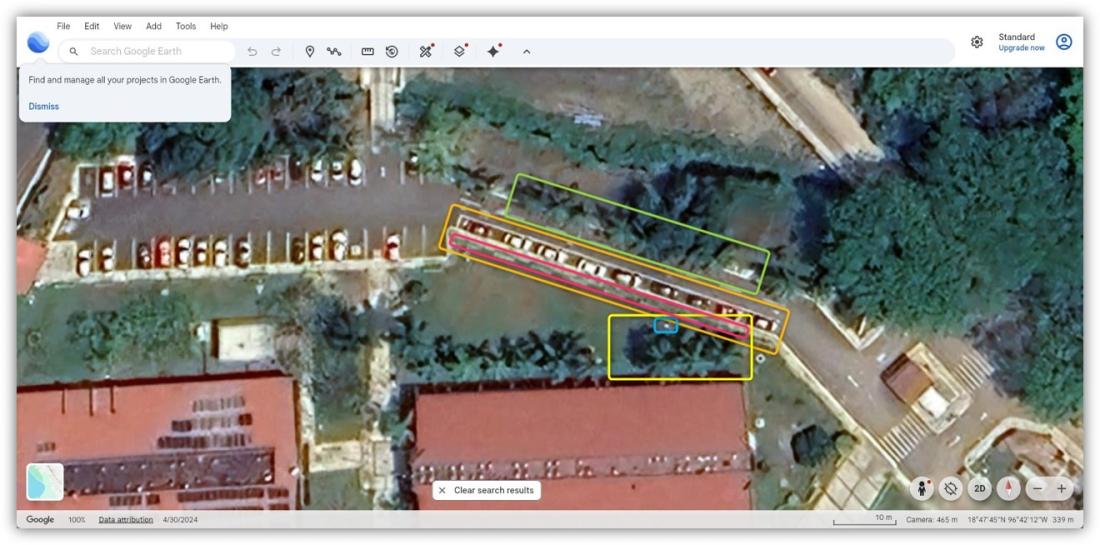
Task: Open the settings gear
Action: [x=977, y=43]
